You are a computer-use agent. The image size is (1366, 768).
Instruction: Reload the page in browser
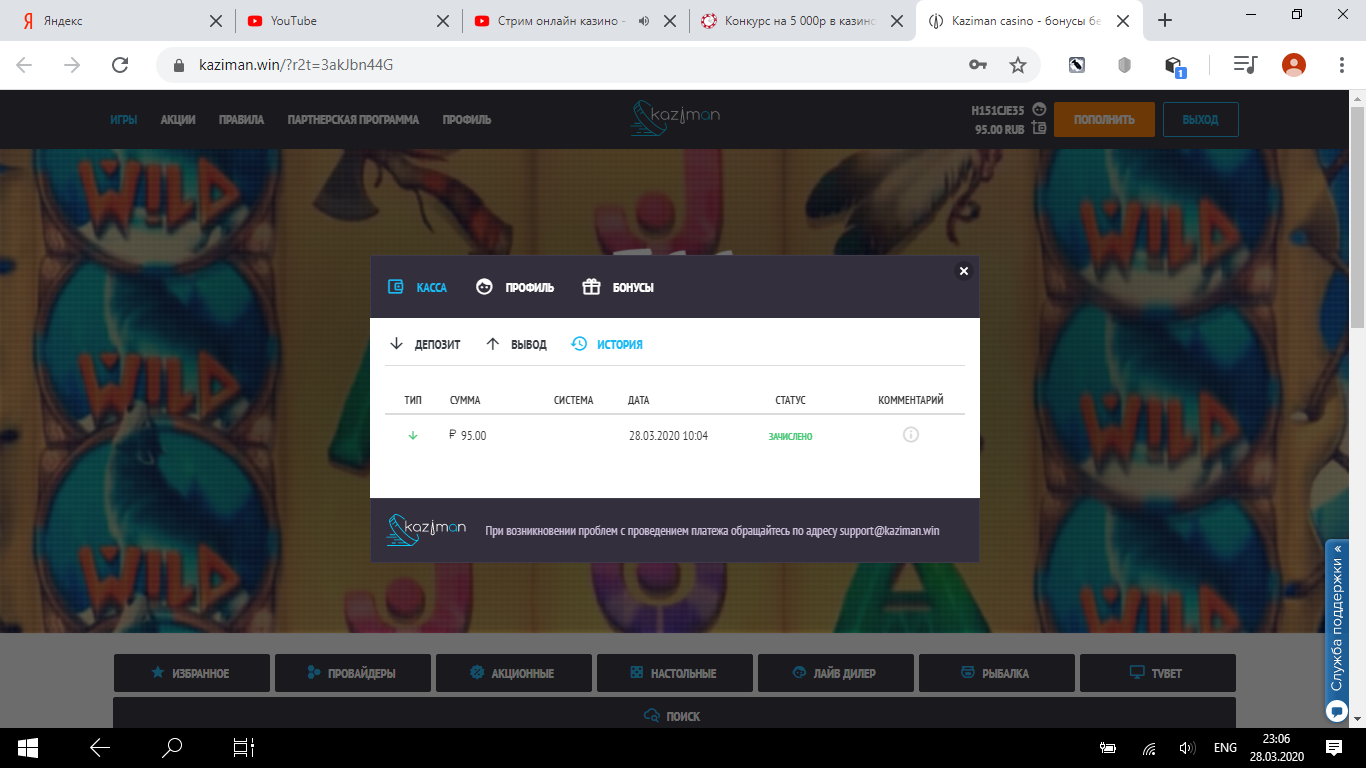pyautogui.click(x=120, y=65)
